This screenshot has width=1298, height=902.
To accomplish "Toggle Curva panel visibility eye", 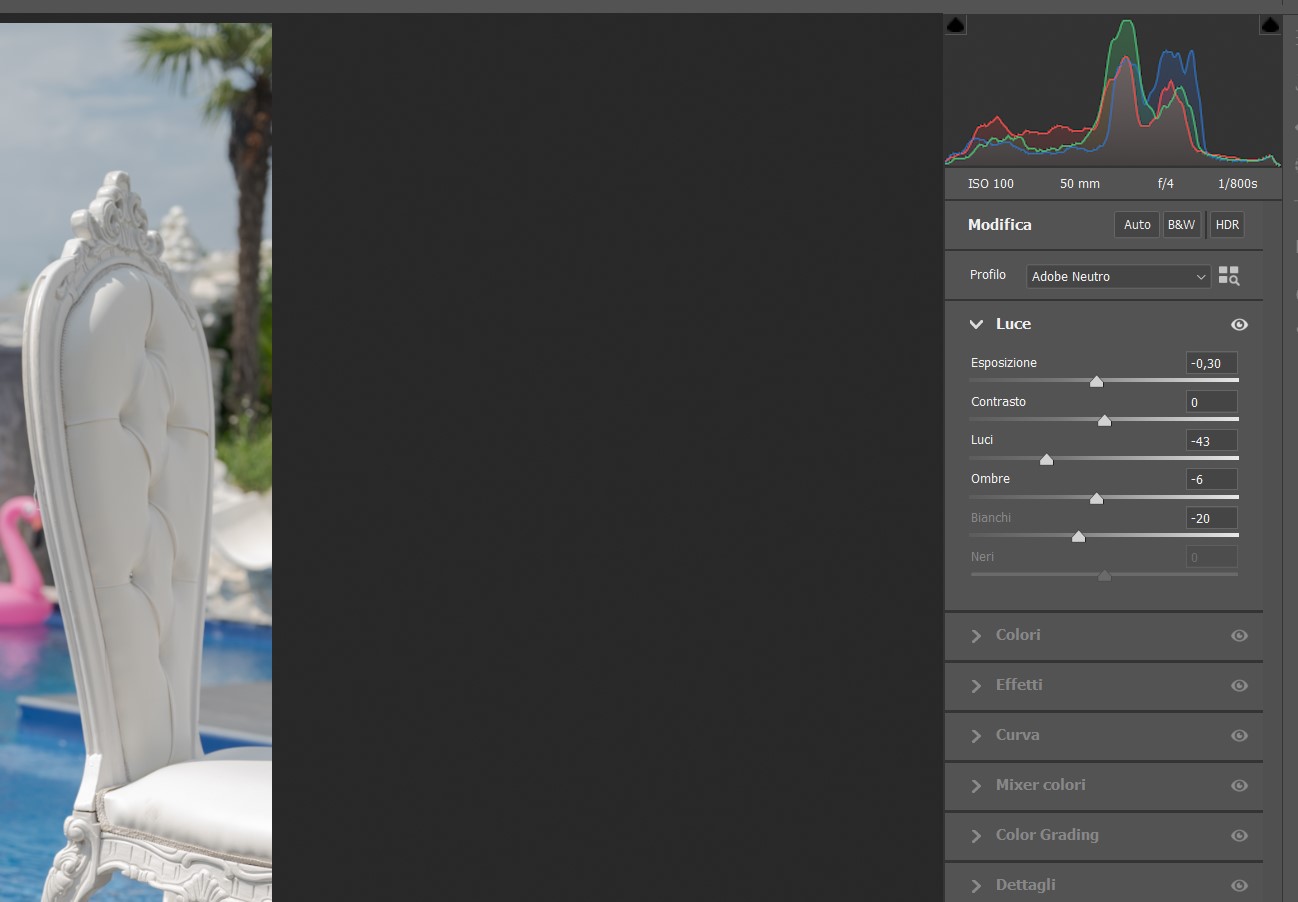I will (1239, 736).
